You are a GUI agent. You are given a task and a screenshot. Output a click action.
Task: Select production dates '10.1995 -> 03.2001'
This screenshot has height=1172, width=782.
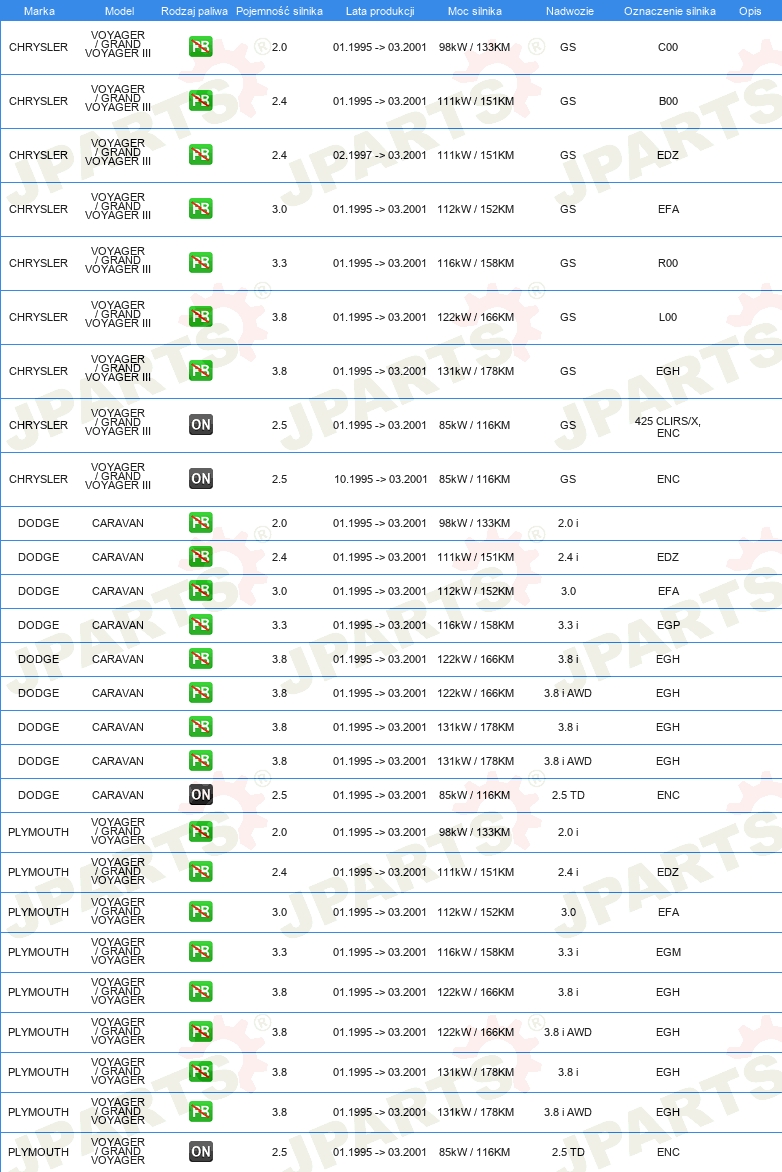pyautogui.click(x=381, y=479)
